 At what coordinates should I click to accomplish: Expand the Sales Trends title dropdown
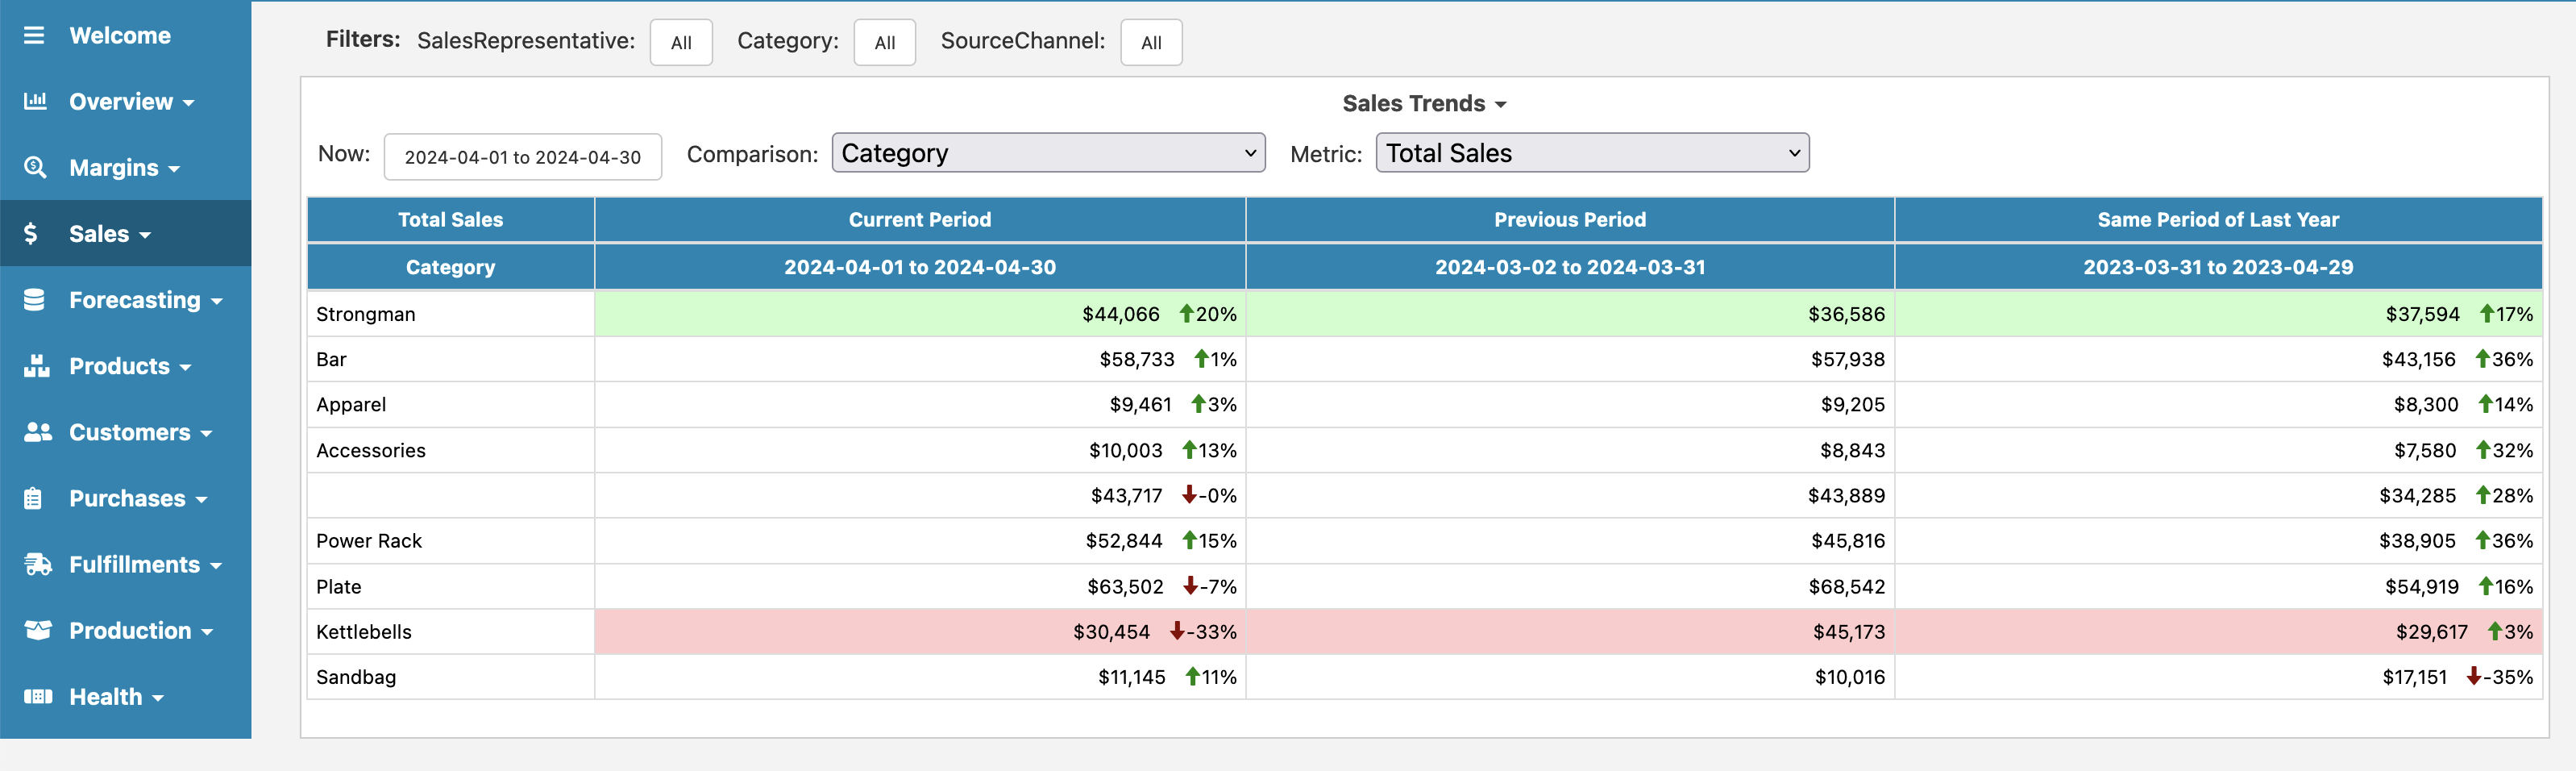click(x=1423, y=104)
